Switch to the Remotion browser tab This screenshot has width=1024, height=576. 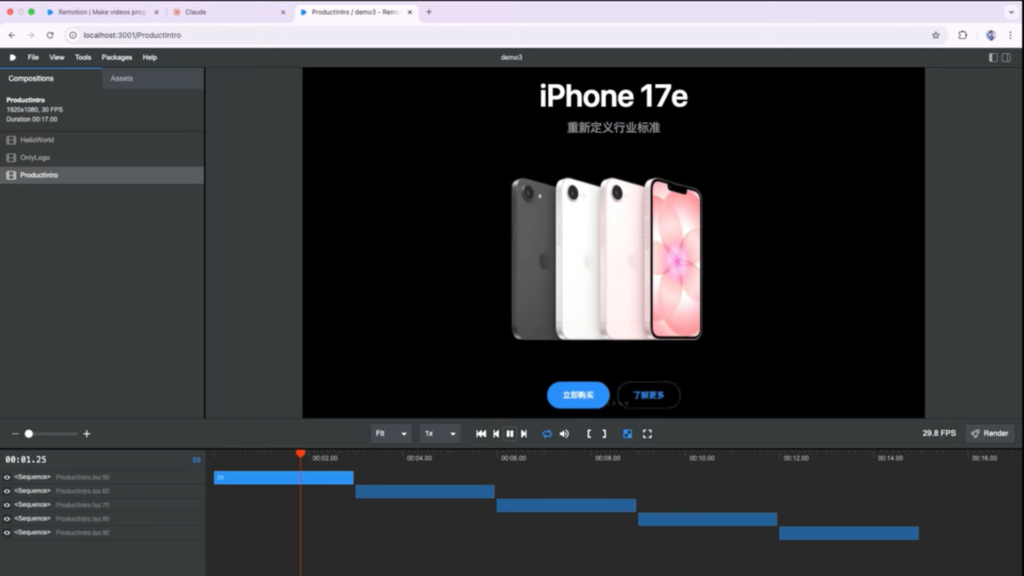tap(103, 12)
